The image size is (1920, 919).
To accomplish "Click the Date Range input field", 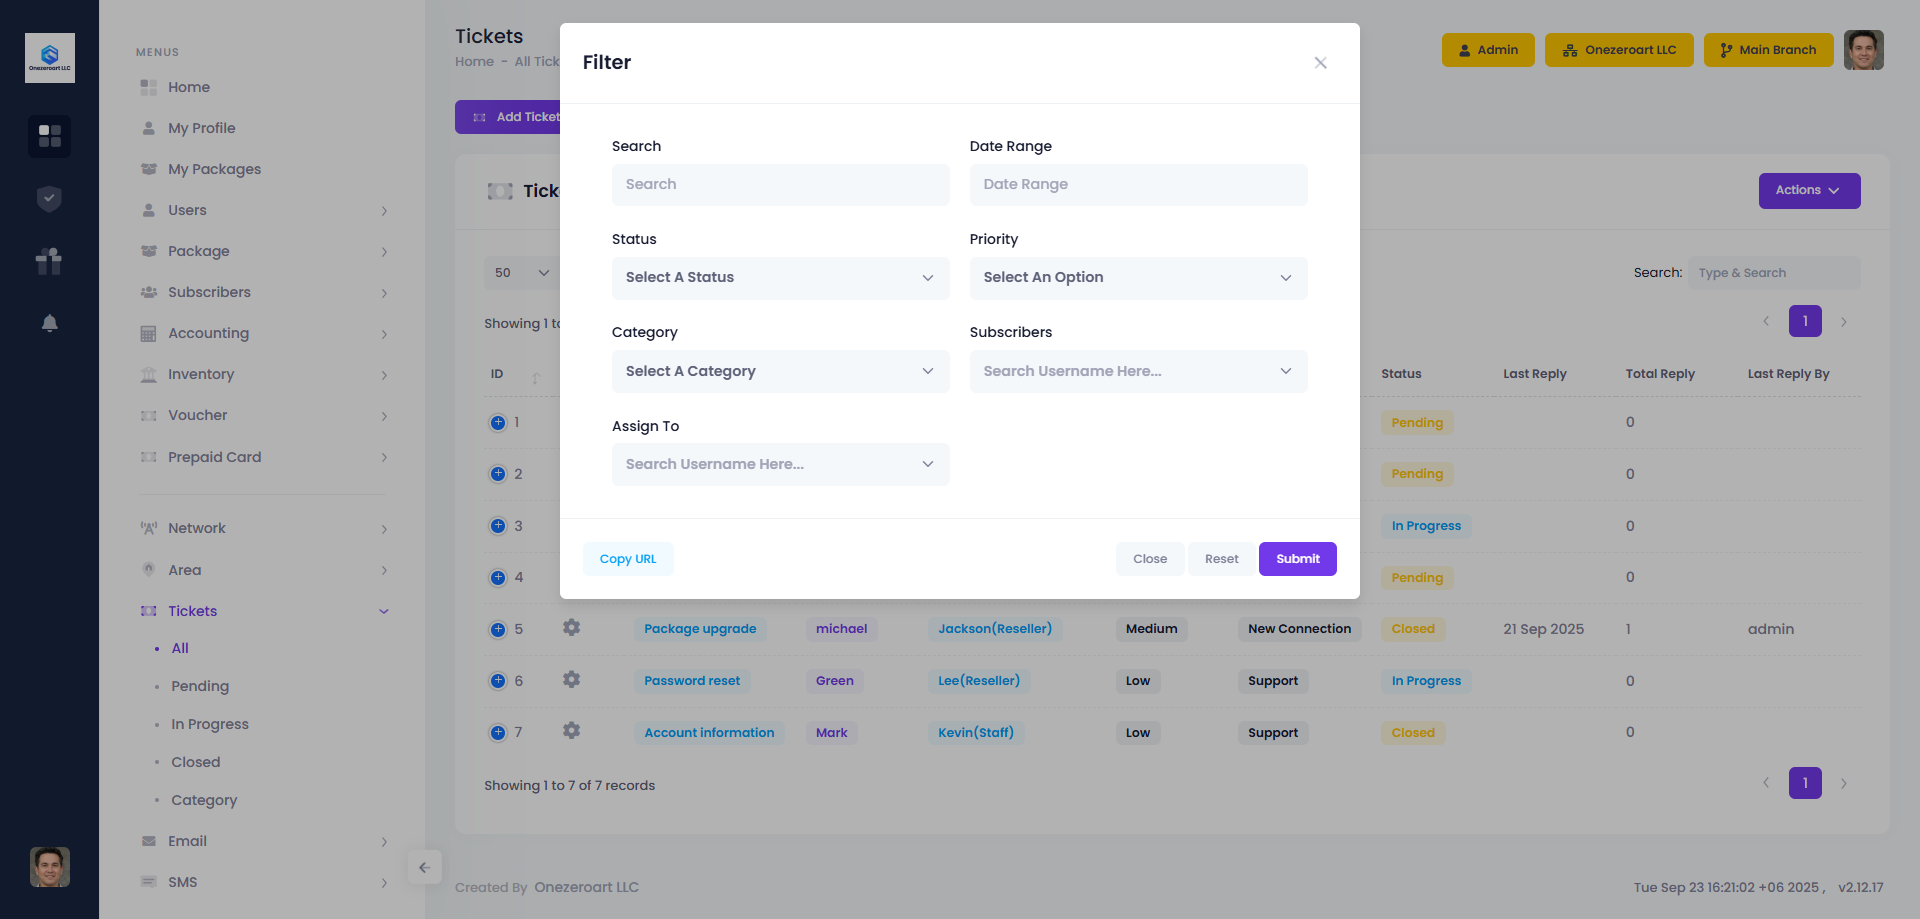I will pos(1138,185).
